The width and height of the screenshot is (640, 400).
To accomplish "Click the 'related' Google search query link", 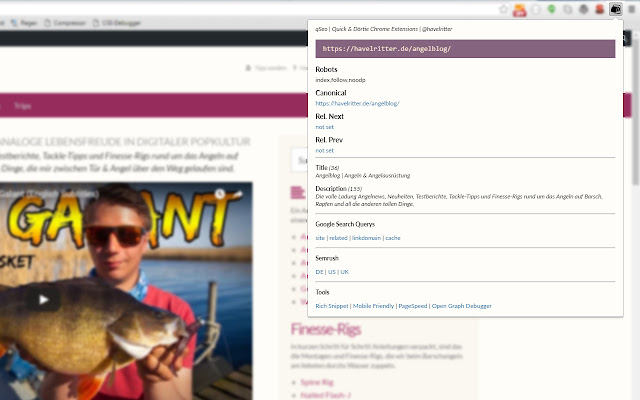I will (x=338, y=238).
